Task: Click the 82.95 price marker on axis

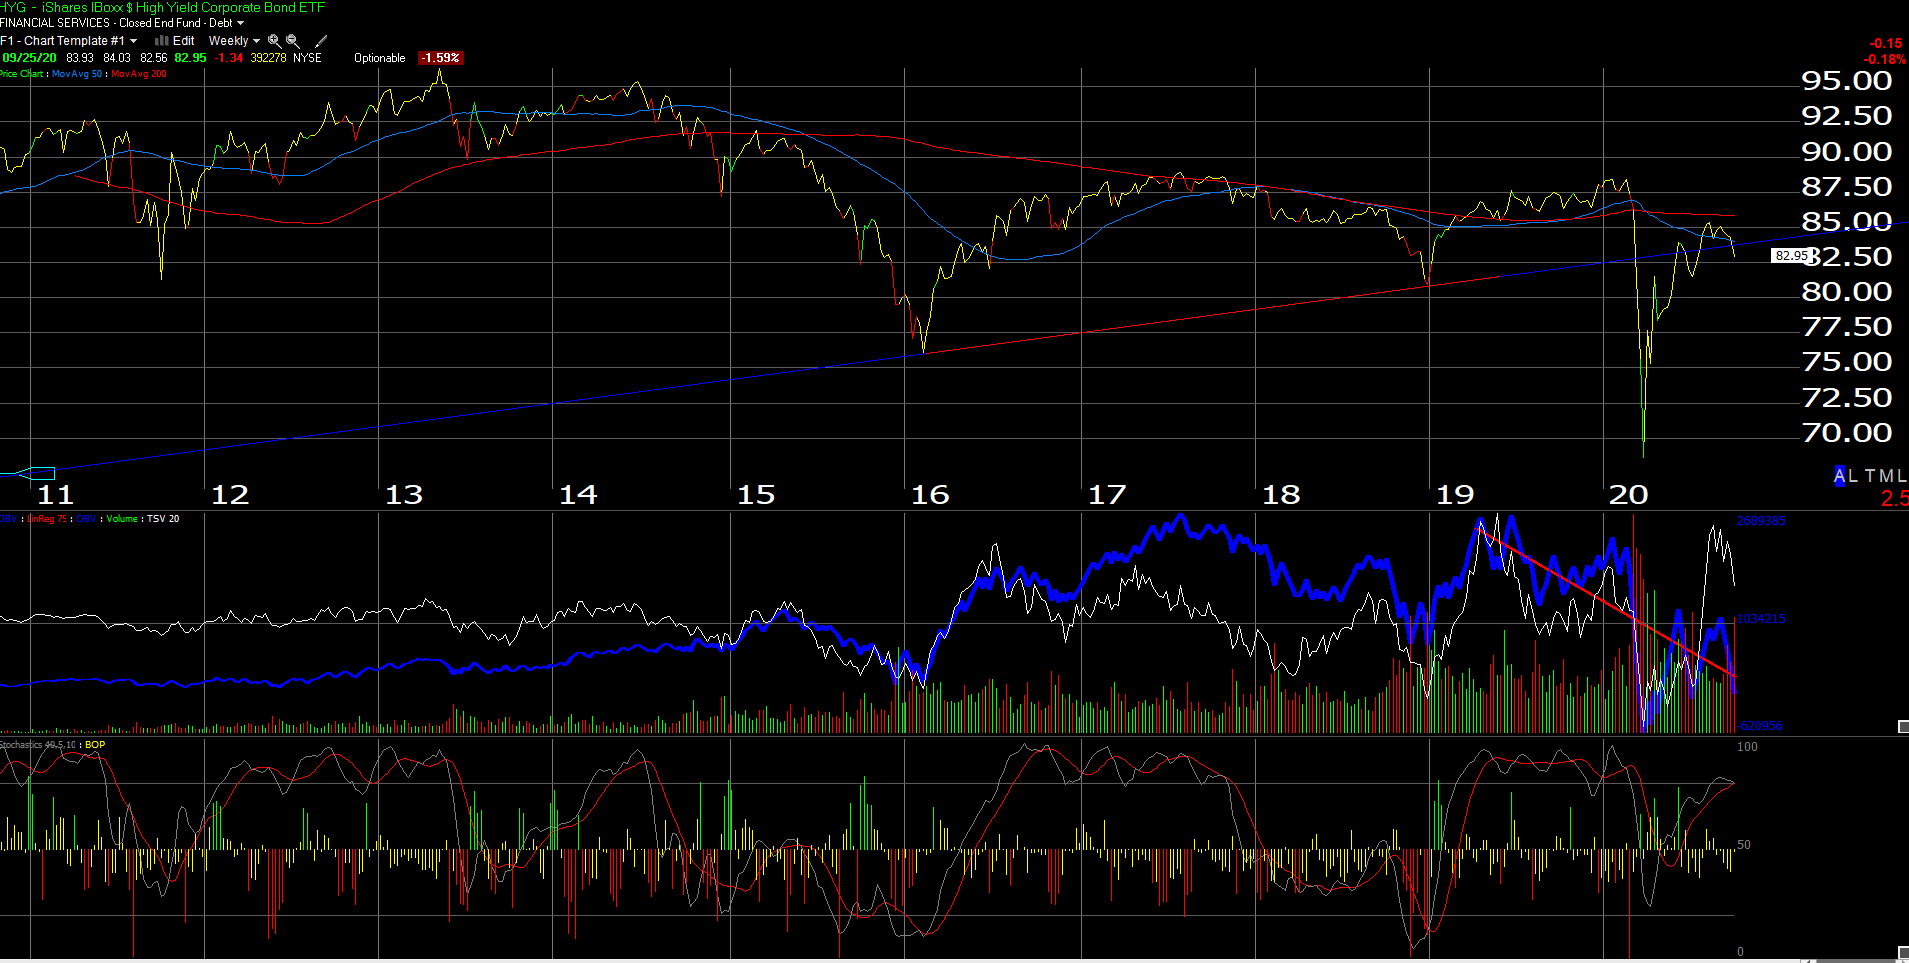Action: click(x=1790, y=256)
